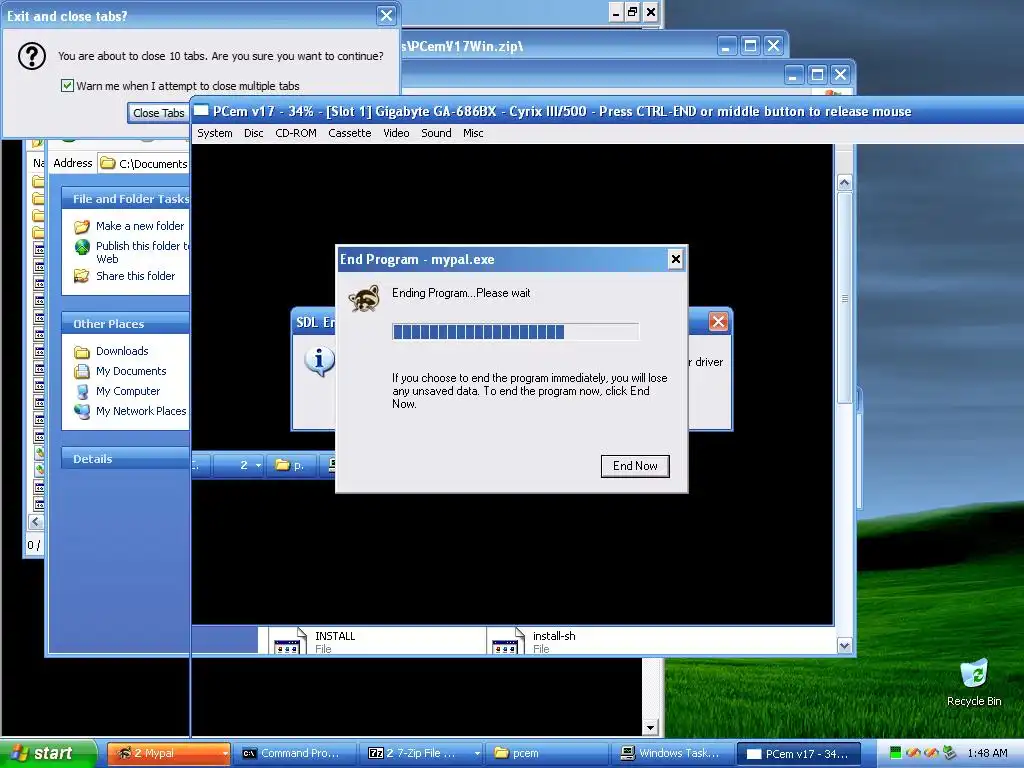
Task: Open My Network Places link
Action: [x=141, y=411]
